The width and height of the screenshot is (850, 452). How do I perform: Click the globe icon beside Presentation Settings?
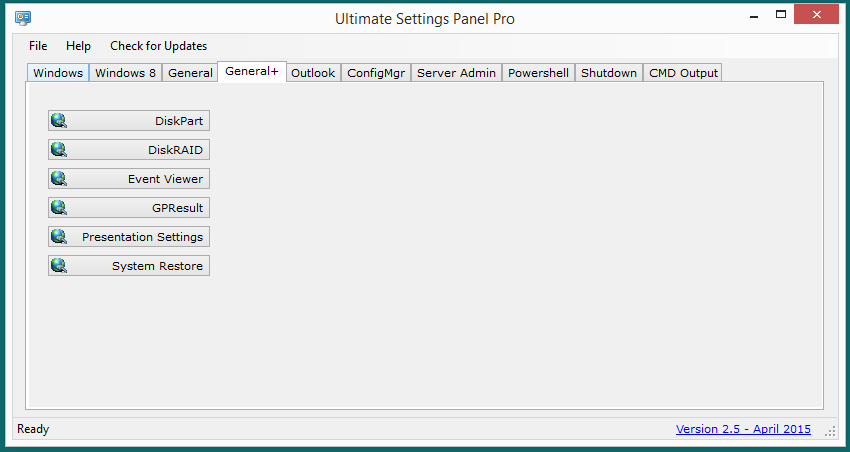[59, 236]
